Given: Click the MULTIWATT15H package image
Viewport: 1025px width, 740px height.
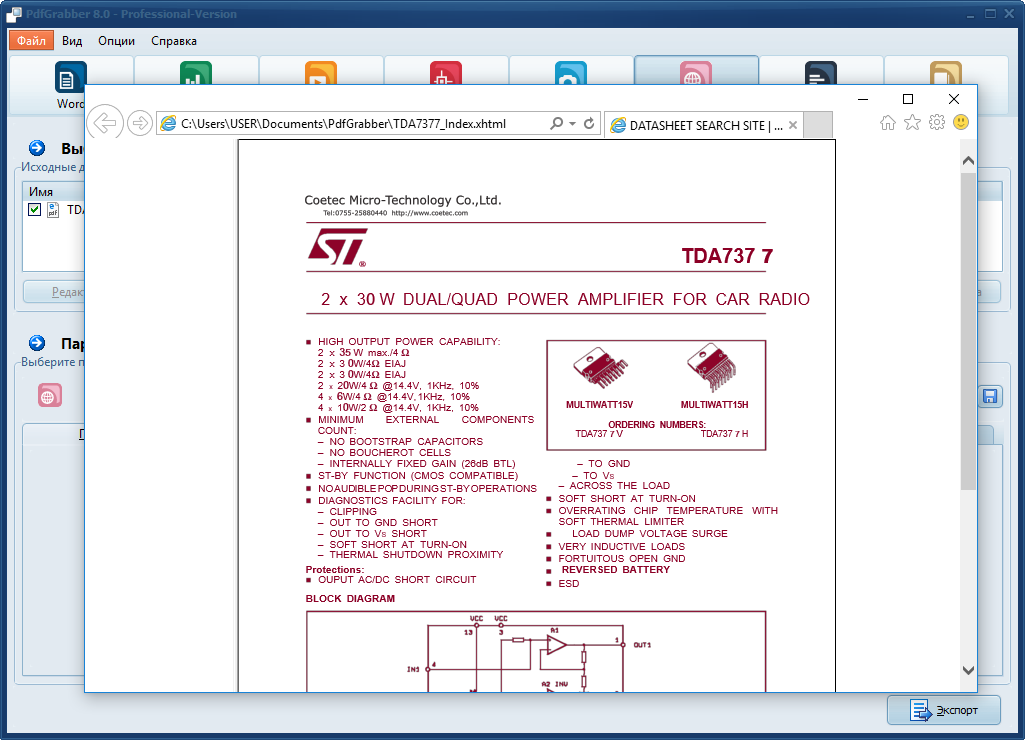Looking at the screenshot, I should point(712,367).
